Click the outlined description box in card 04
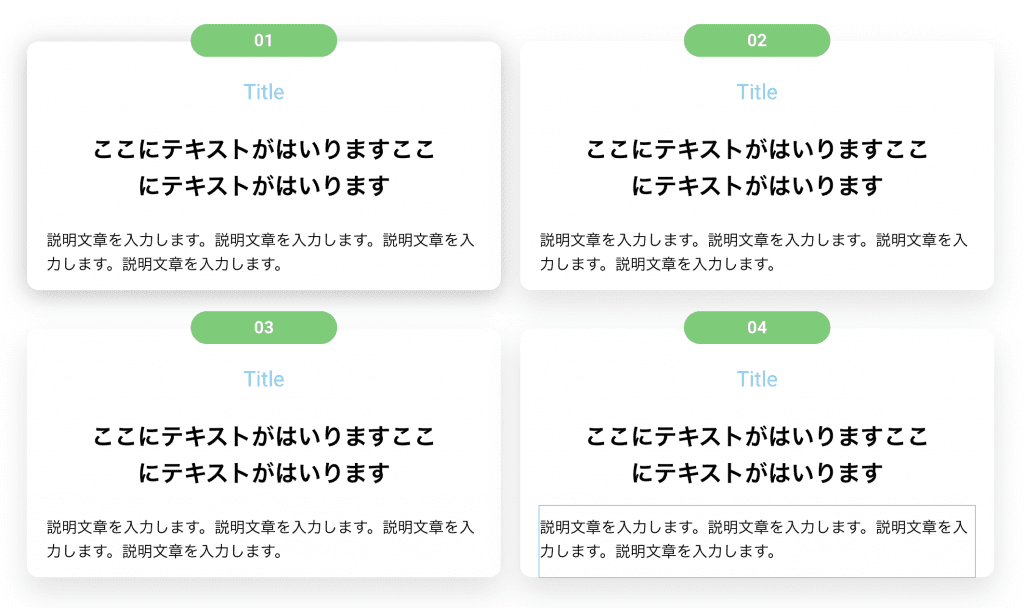 (x=757, y=541)
